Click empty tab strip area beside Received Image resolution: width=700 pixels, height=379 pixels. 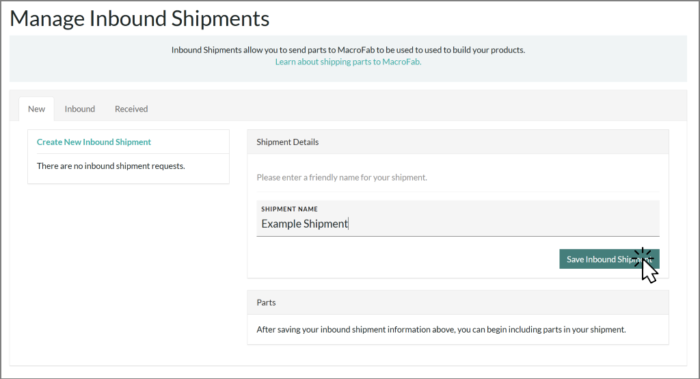pyautogui.click(x=415, y=109)
